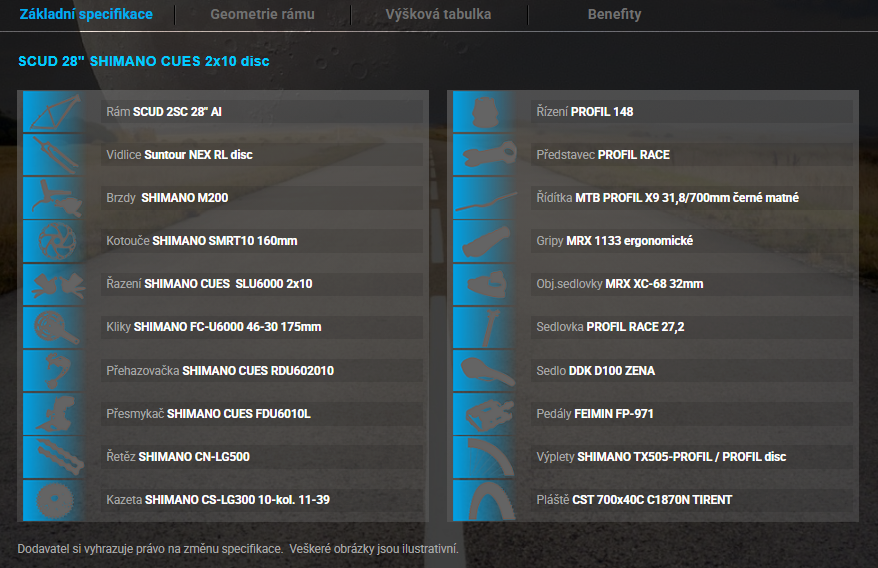Image resolution: width=878 pixels, height=568 pixels.
Task: Select the Brzdy SHIMANO M200 row
Action: pos(262,198)
